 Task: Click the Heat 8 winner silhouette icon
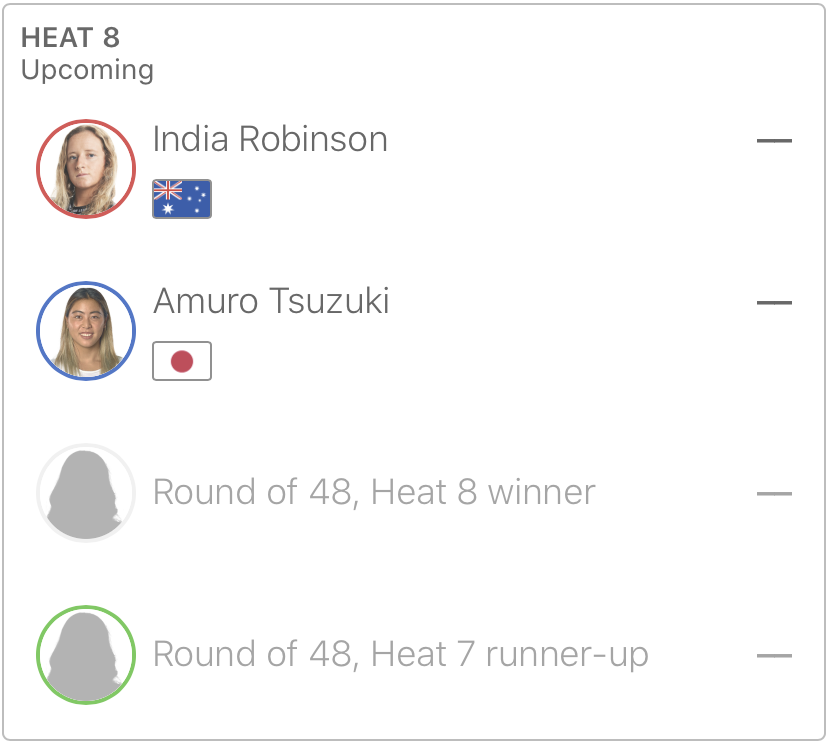pyautogui.click(x=85, y=493)
